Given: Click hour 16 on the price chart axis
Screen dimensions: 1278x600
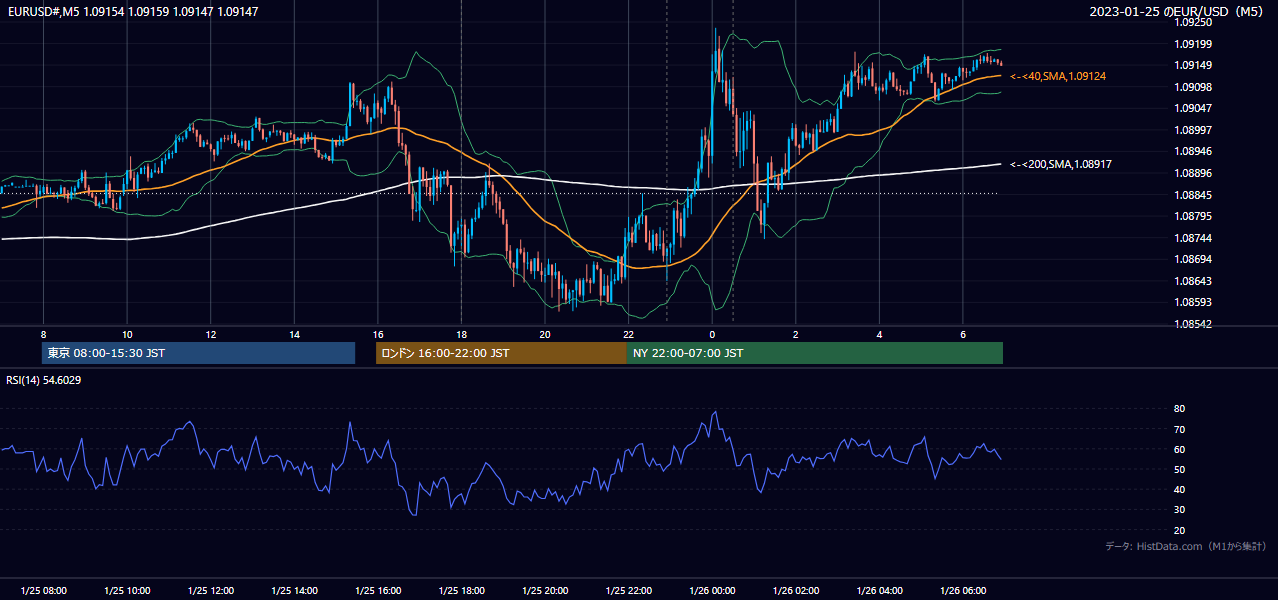Looking at the screenshot, I should pos(378,334).
